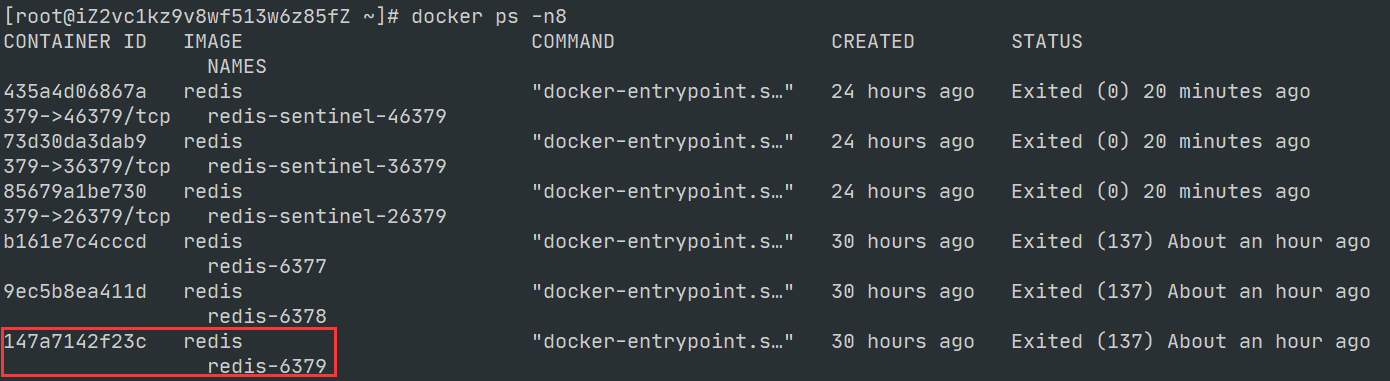Click the CONTAINER ID column header
The image size is (1390, 381).
coord(75,42)
